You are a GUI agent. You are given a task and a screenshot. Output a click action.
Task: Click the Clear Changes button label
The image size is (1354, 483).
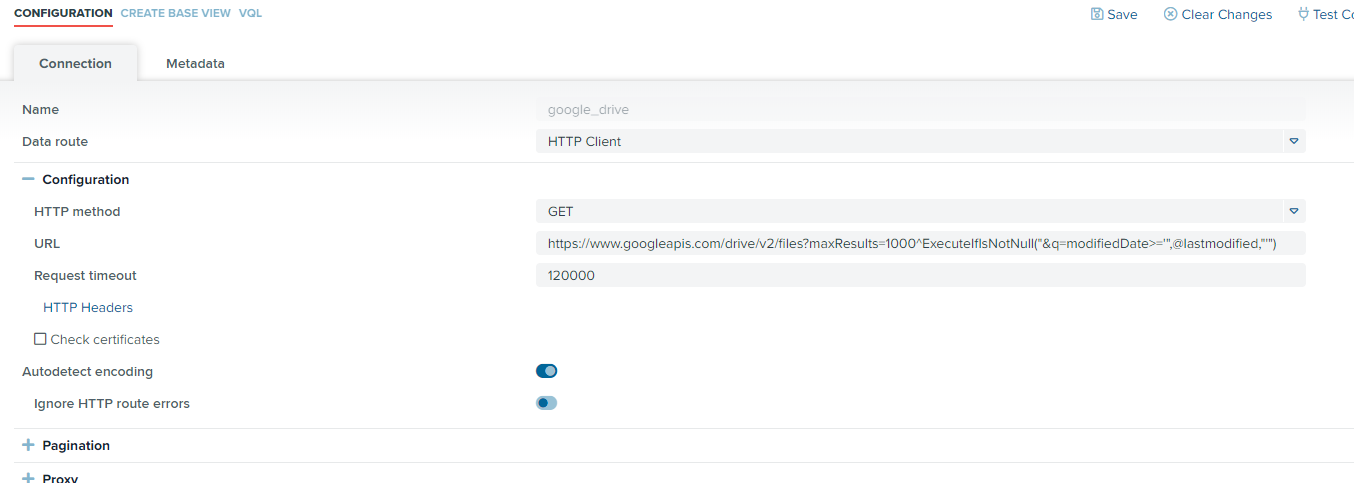(x=1227, y=15)
